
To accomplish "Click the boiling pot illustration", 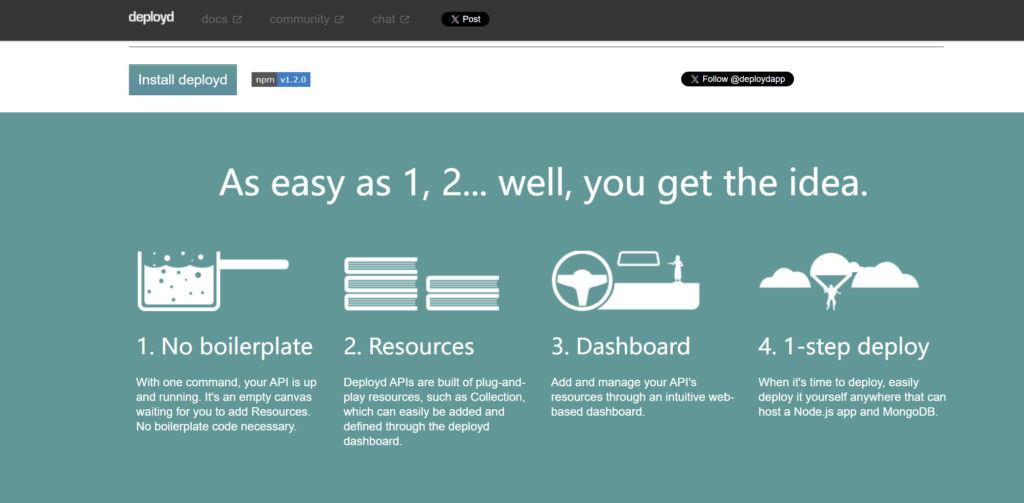I will click(x=211, y=280).
